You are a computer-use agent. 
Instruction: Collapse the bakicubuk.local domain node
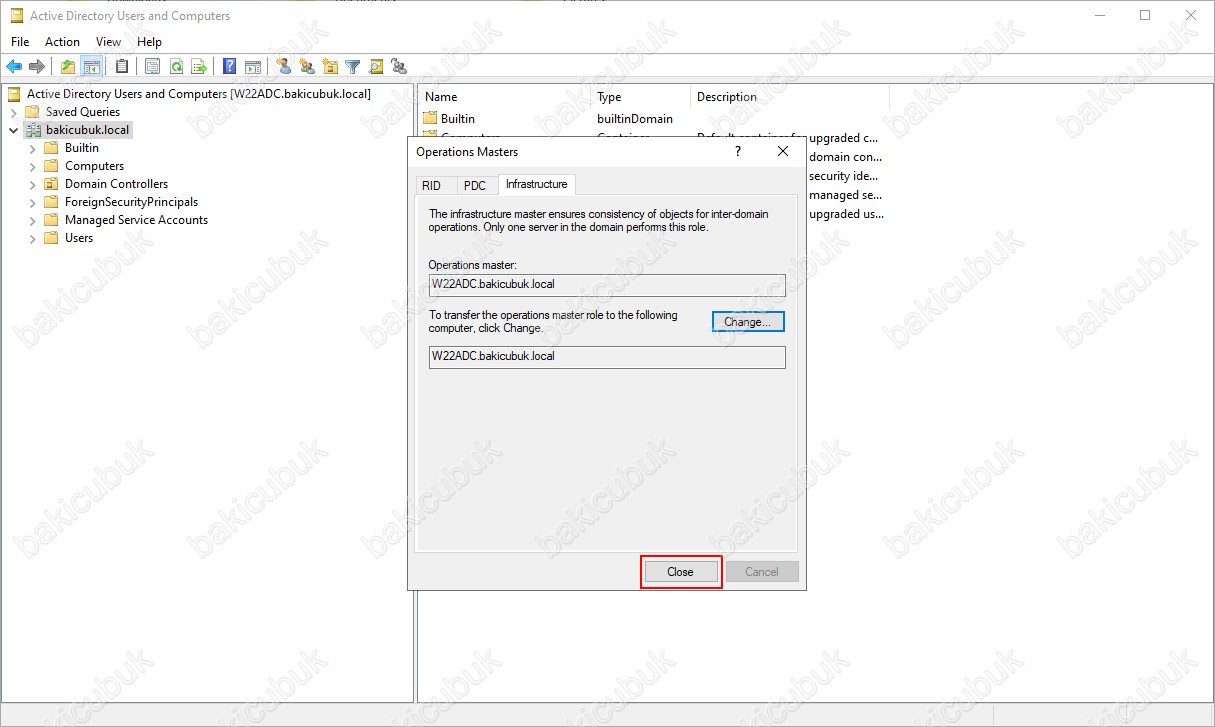(13, 130)
